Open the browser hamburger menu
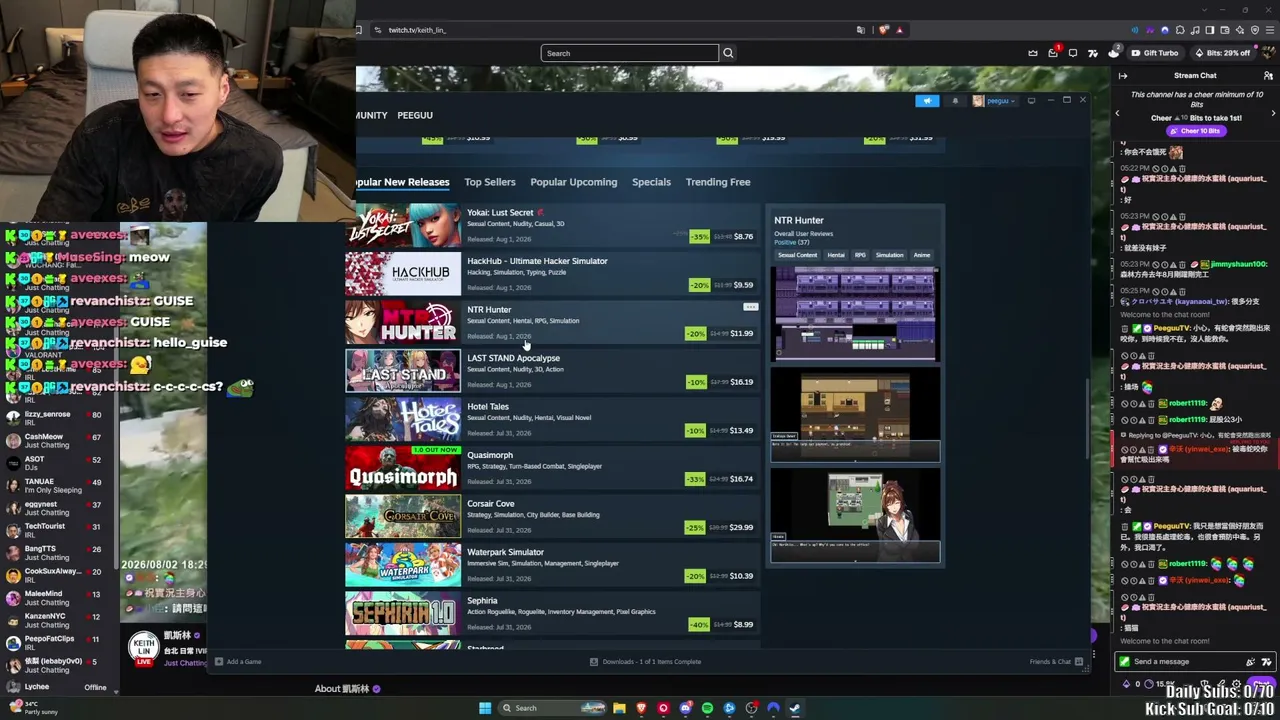1280x720 pixels. coord(1270,30)
